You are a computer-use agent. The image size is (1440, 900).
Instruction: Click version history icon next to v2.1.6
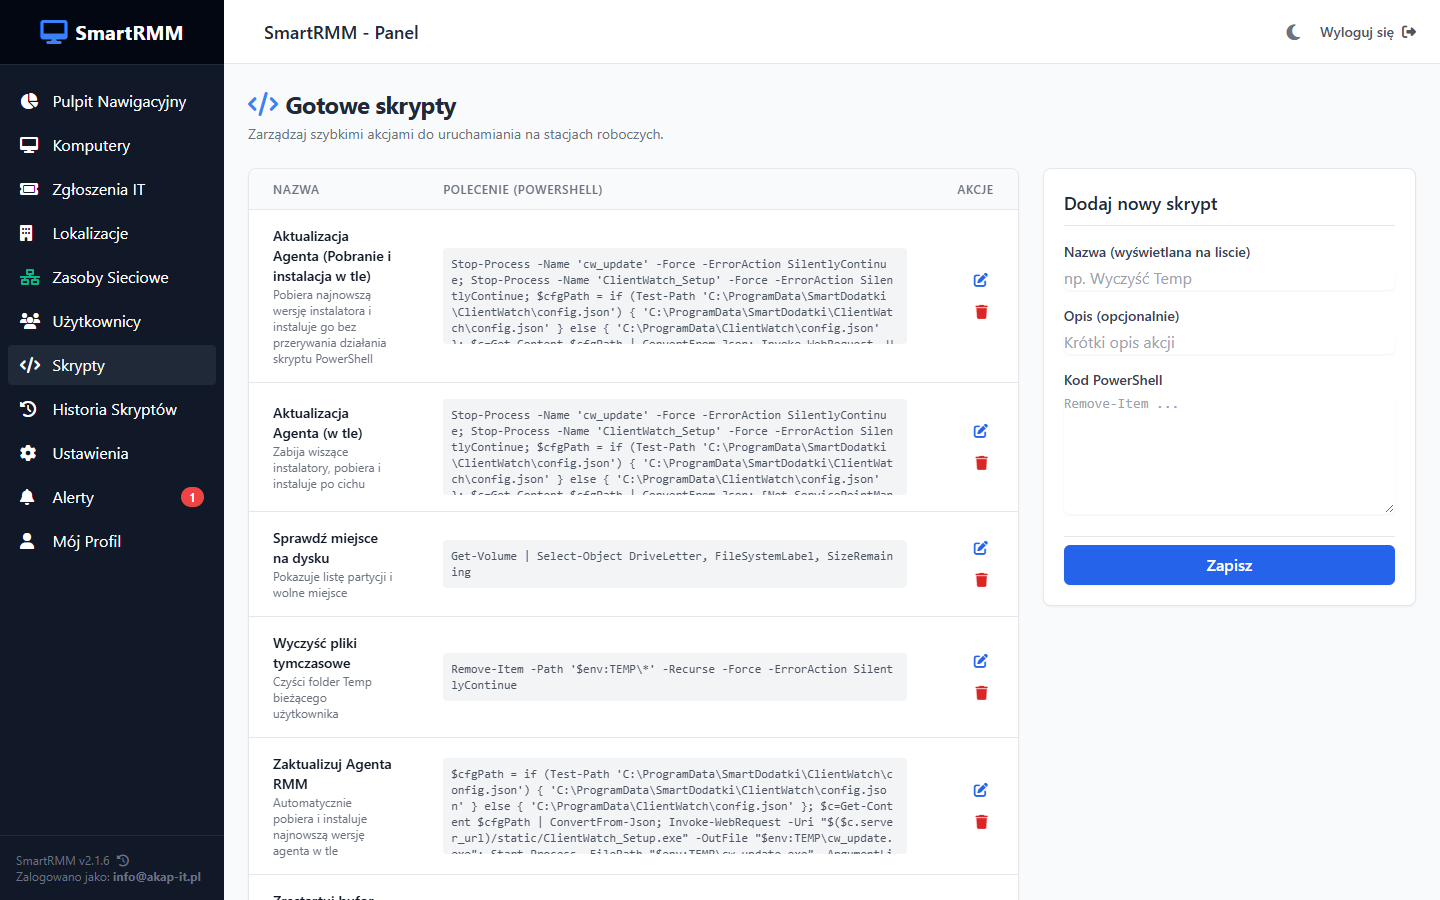click(x=123, y=860)
